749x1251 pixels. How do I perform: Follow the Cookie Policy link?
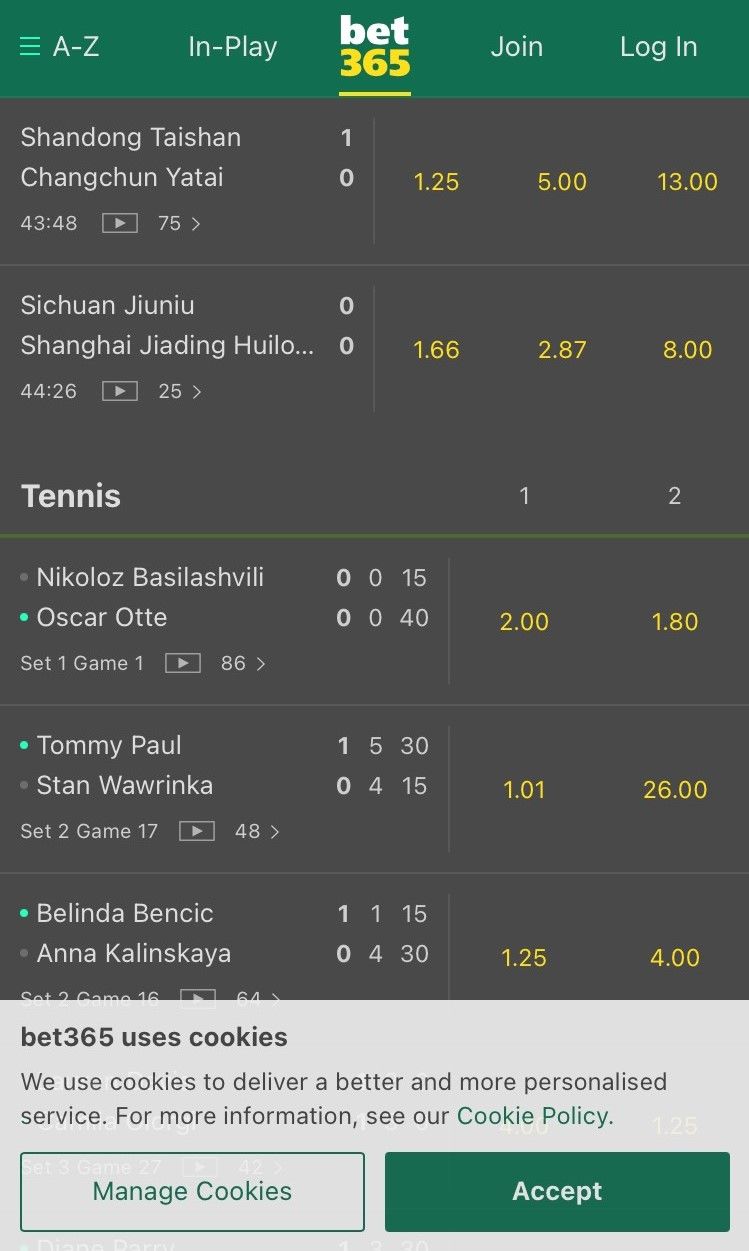click(535, 1116)
